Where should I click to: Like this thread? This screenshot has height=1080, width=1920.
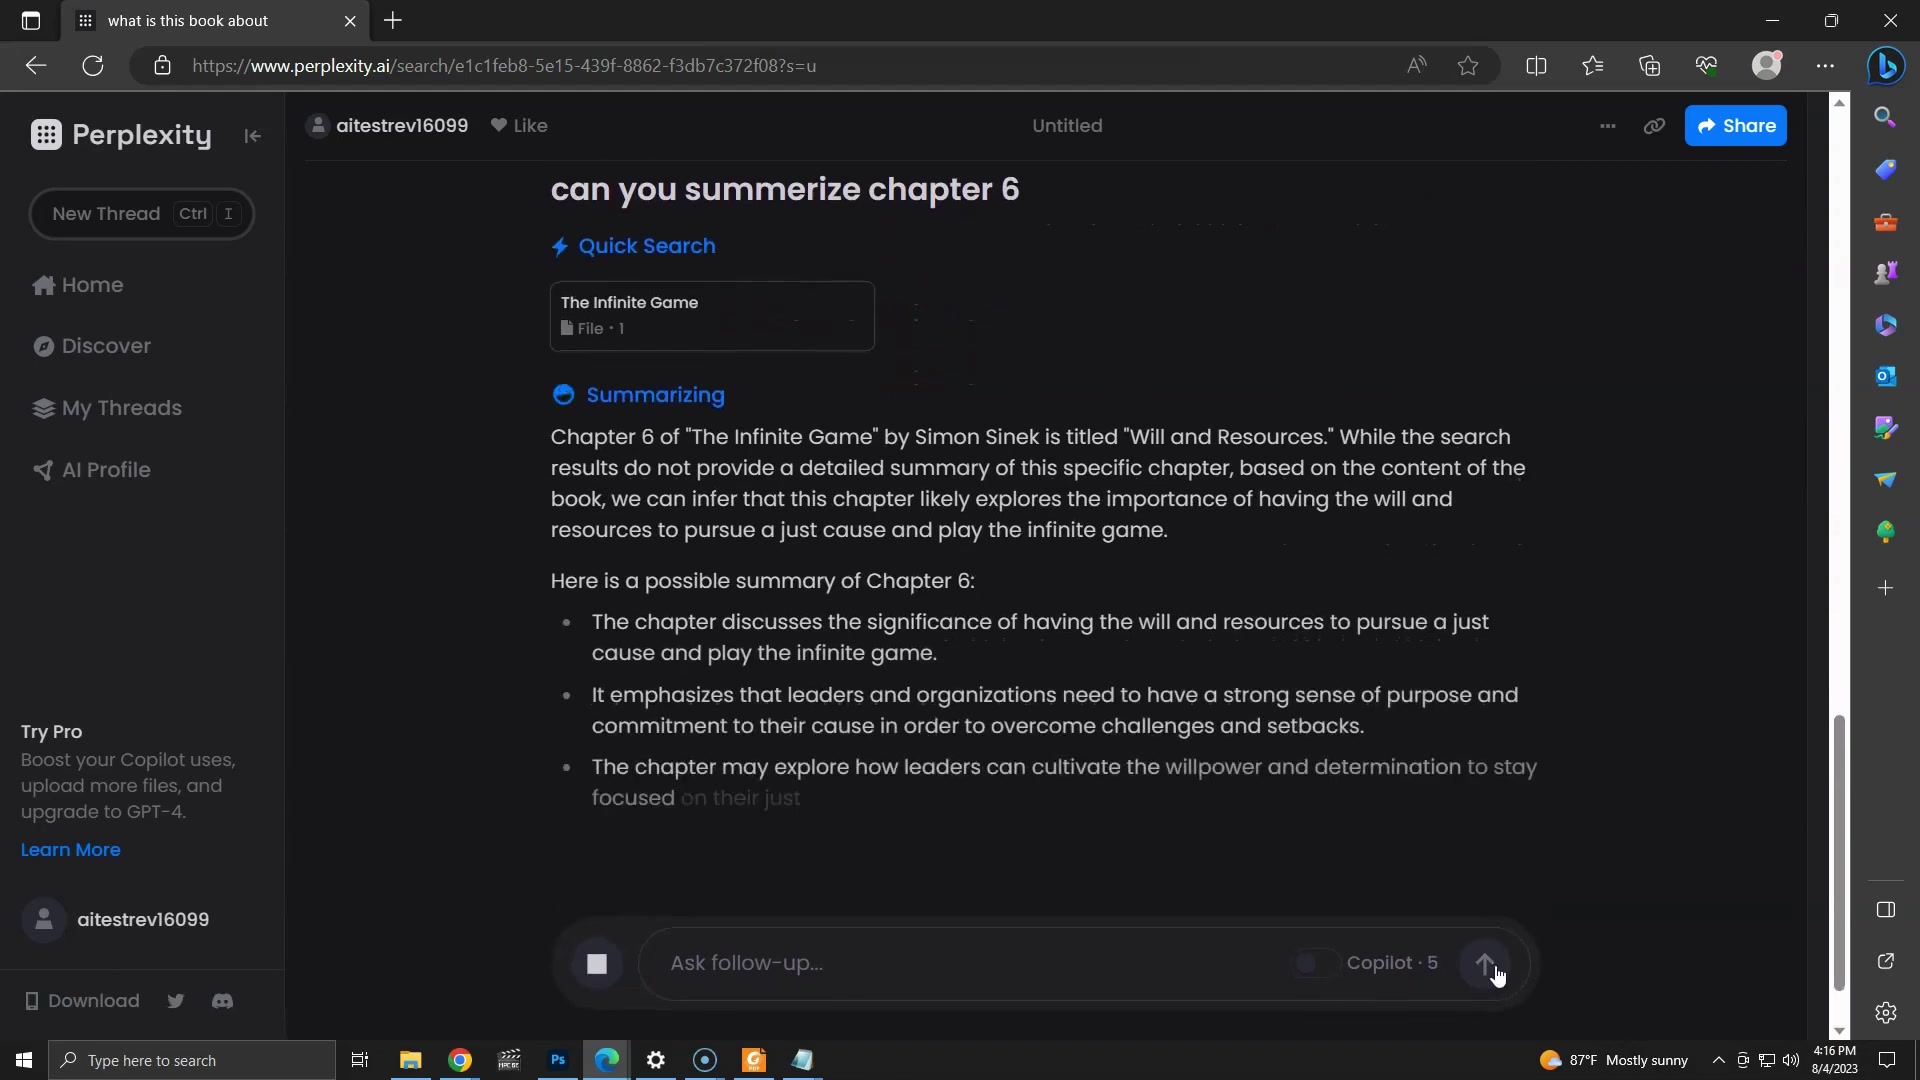point(519,126)
